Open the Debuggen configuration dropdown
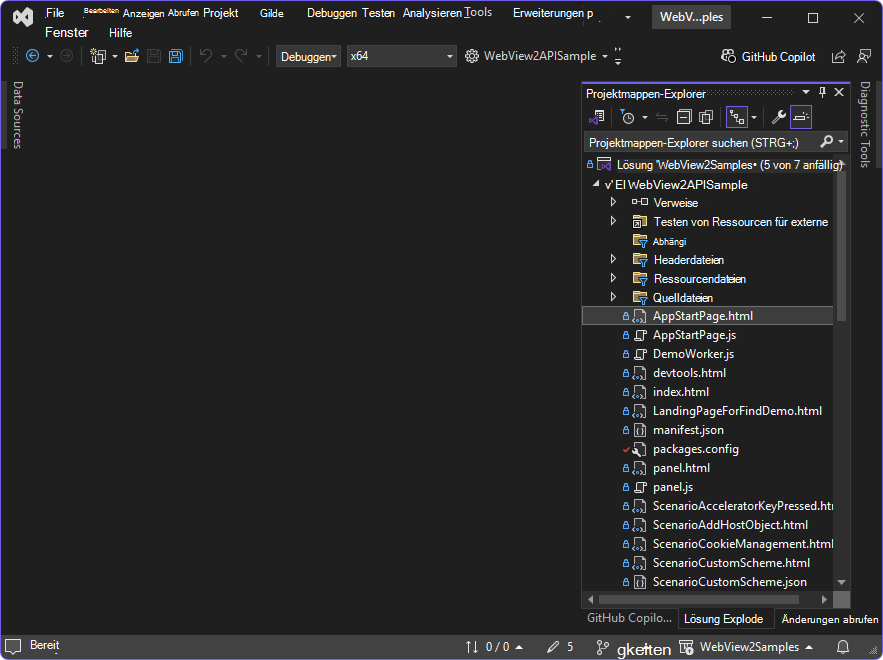 (x=307, y=56)
